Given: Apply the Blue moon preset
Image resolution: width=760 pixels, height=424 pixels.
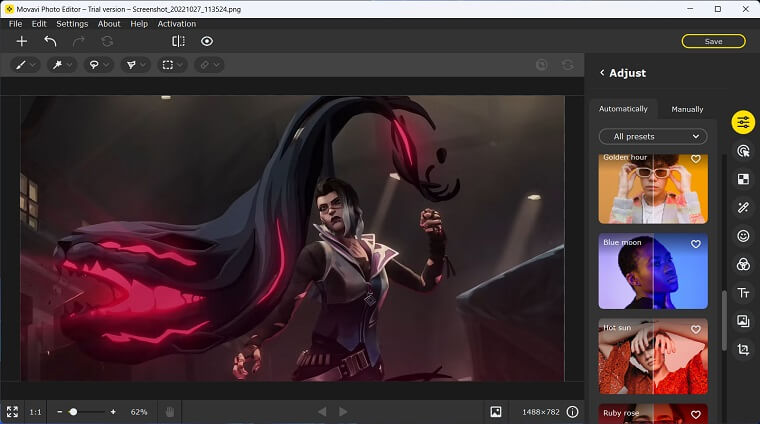Looking at the screenshot, I should (x=653, y=271).
